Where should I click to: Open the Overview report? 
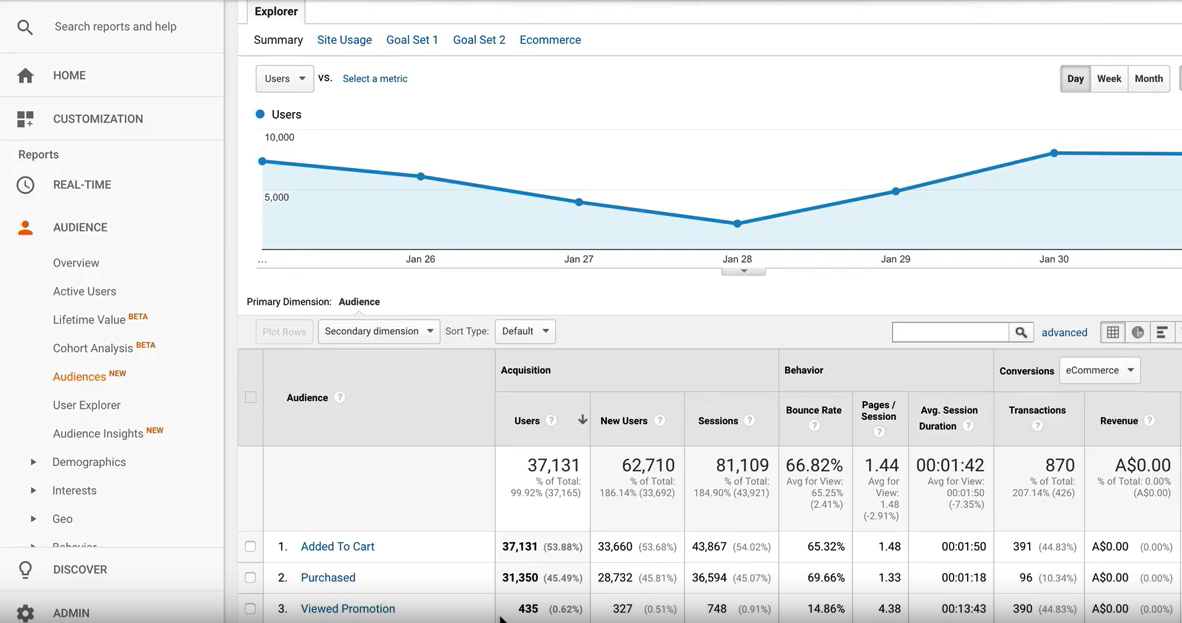pyautogui.click(x=76, y=263)
